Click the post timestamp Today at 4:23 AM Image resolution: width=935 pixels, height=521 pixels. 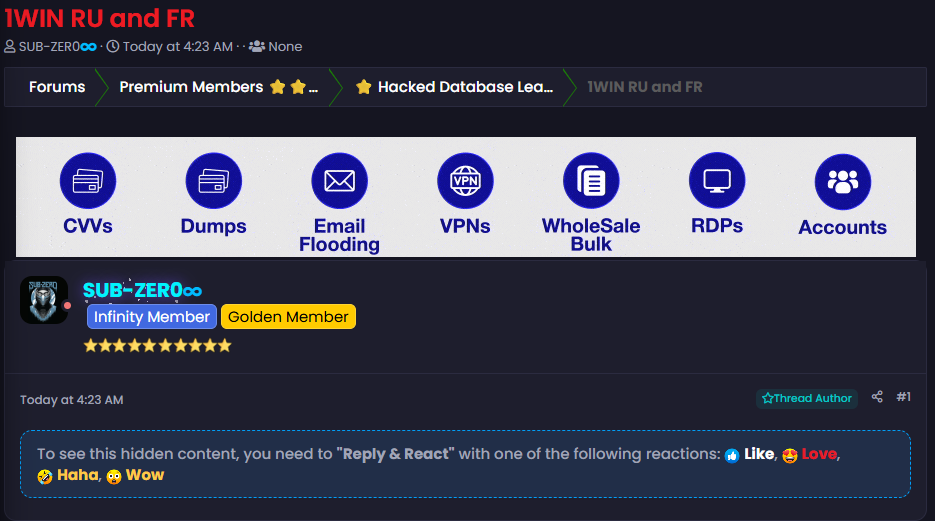tap(72, 400)
